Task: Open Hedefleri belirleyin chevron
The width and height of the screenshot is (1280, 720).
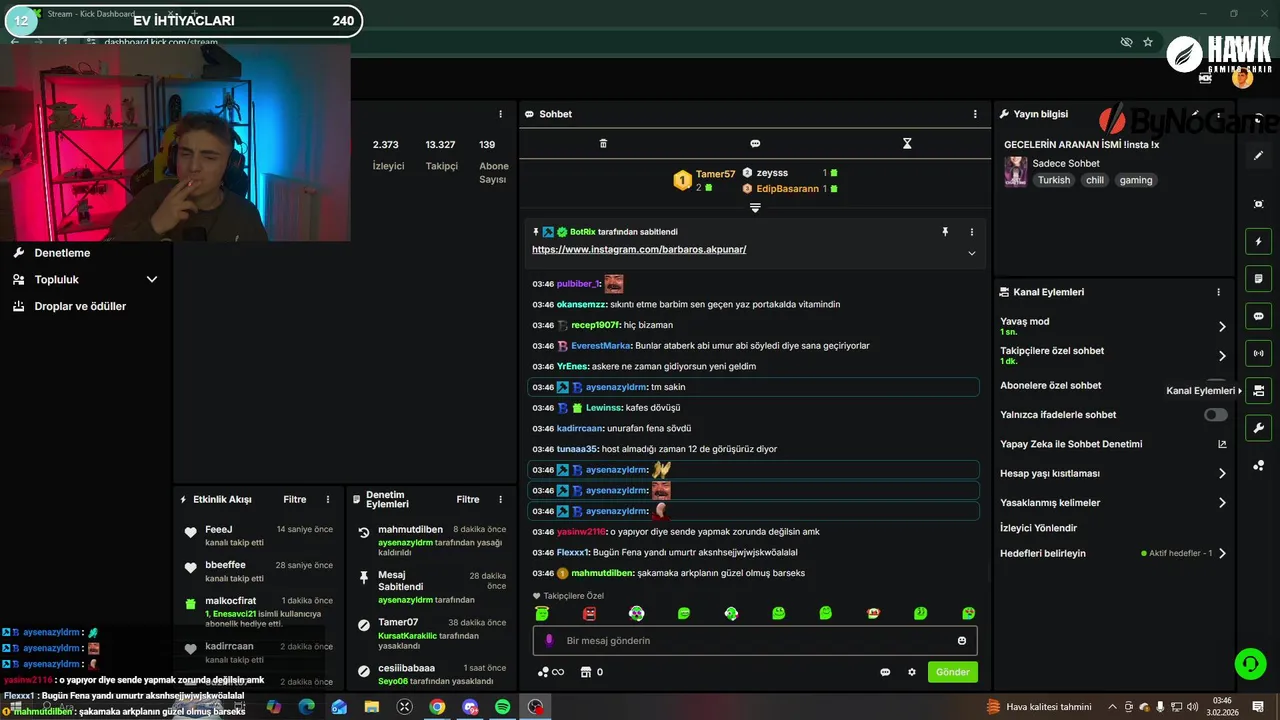Action: coord(1222,554)
